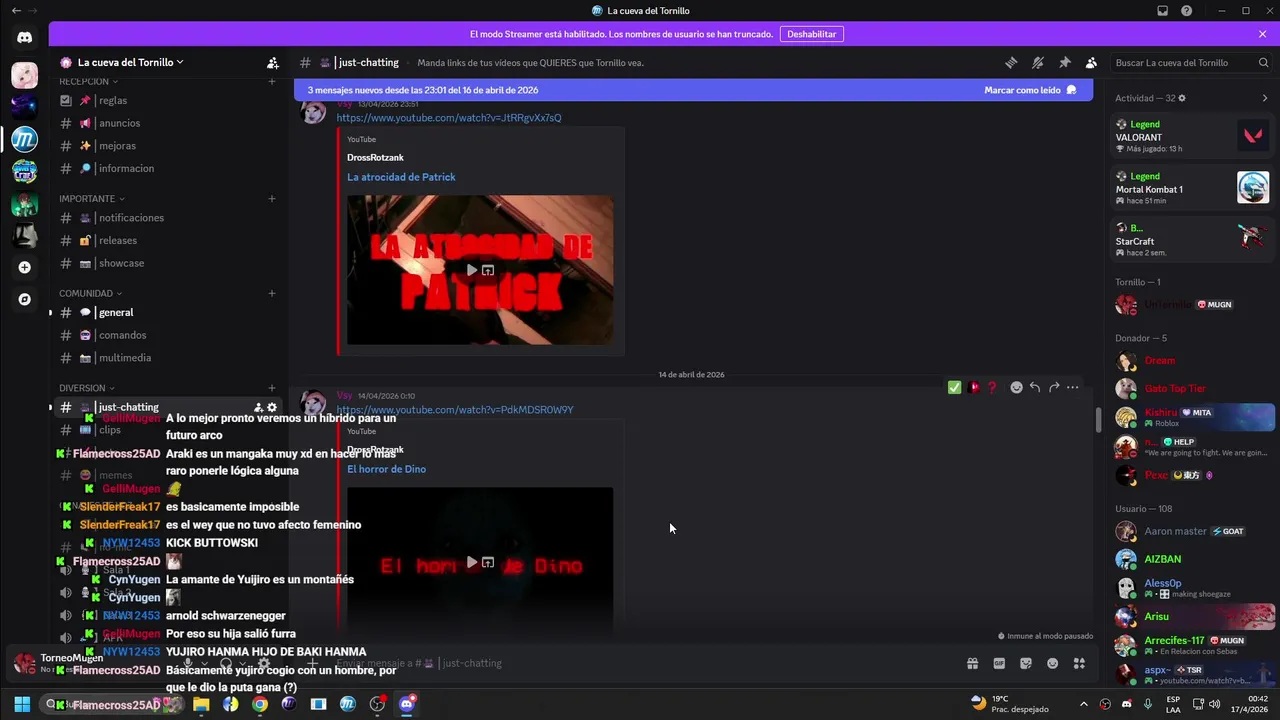Click create invite icon on just-chatting channel
The width and height of the screenshot is (1280, 720).
[258, 407]
